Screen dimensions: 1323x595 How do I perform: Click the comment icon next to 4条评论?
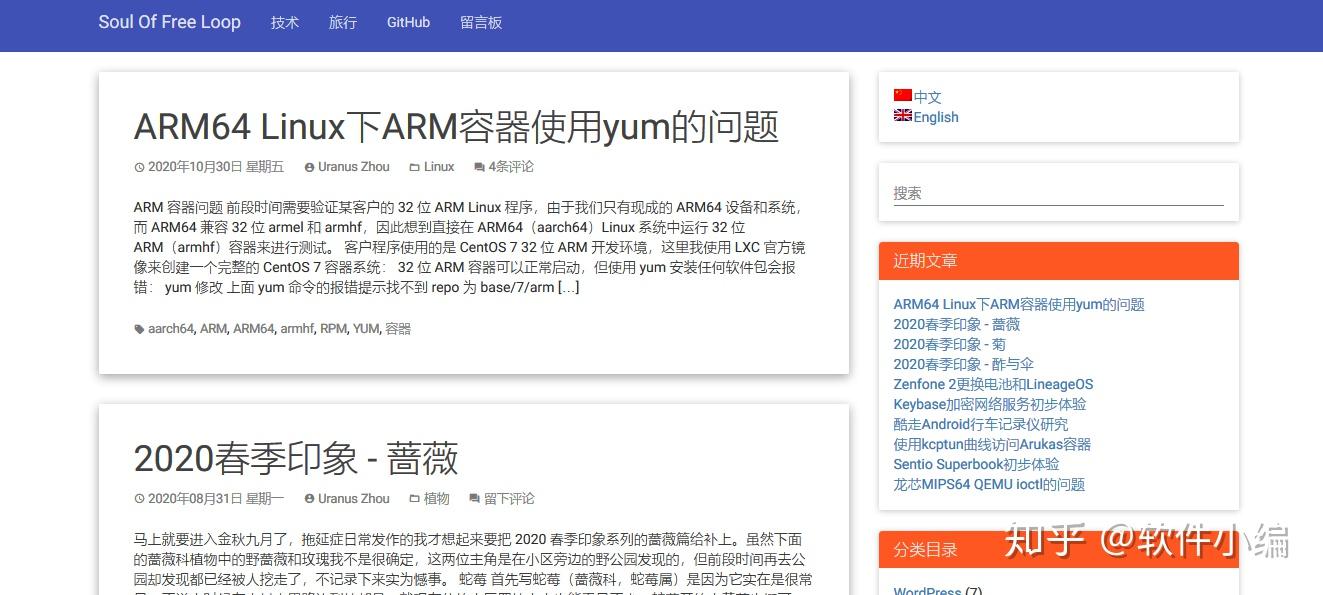[479, 167]
